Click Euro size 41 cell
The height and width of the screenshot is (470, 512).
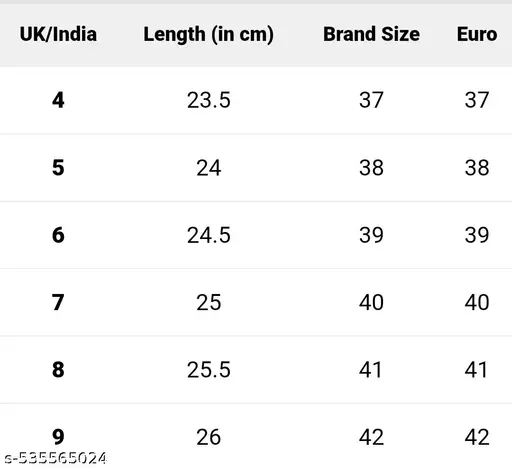tap(476, 370)
